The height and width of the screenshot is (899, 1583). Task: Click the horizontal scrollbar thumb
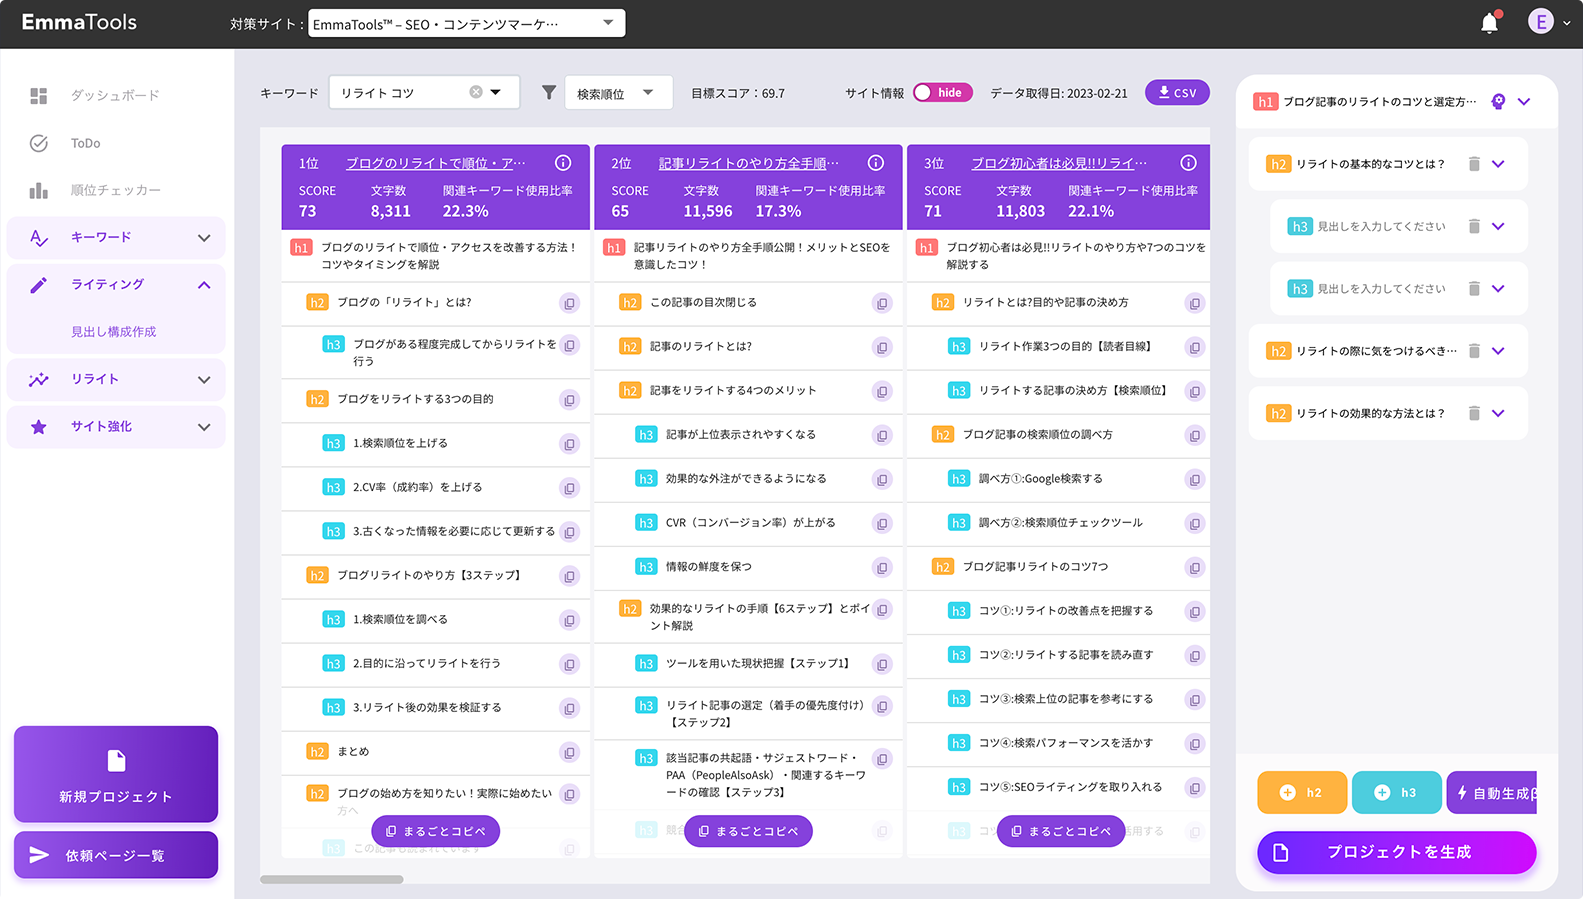[x=332, y=880]
